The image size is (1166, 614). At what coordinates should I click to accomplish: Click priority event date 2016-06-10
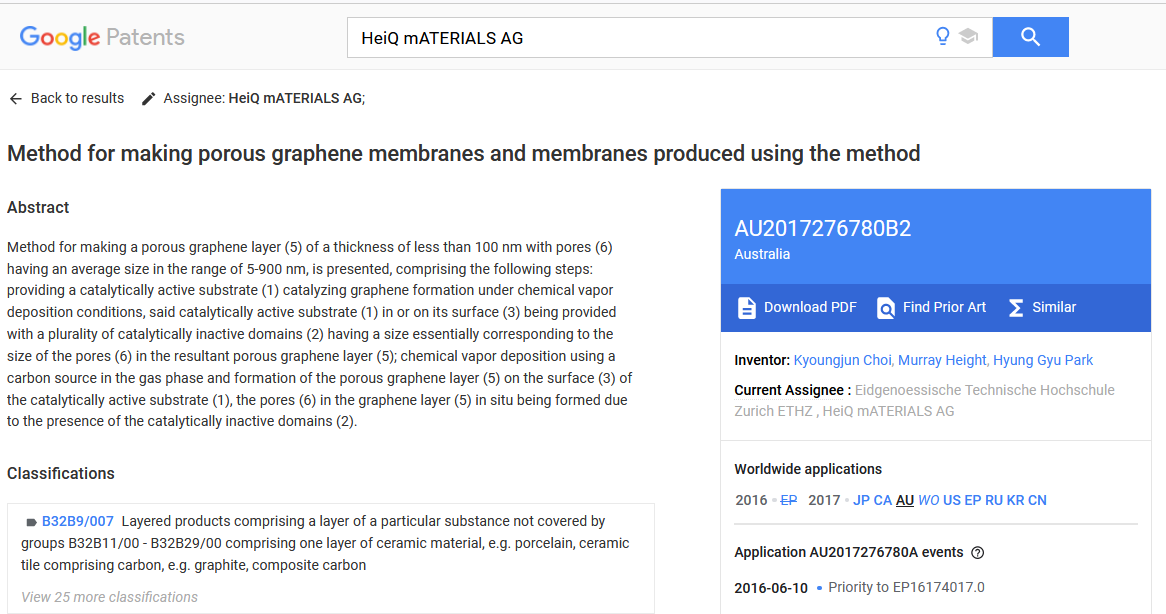(771, 588)
